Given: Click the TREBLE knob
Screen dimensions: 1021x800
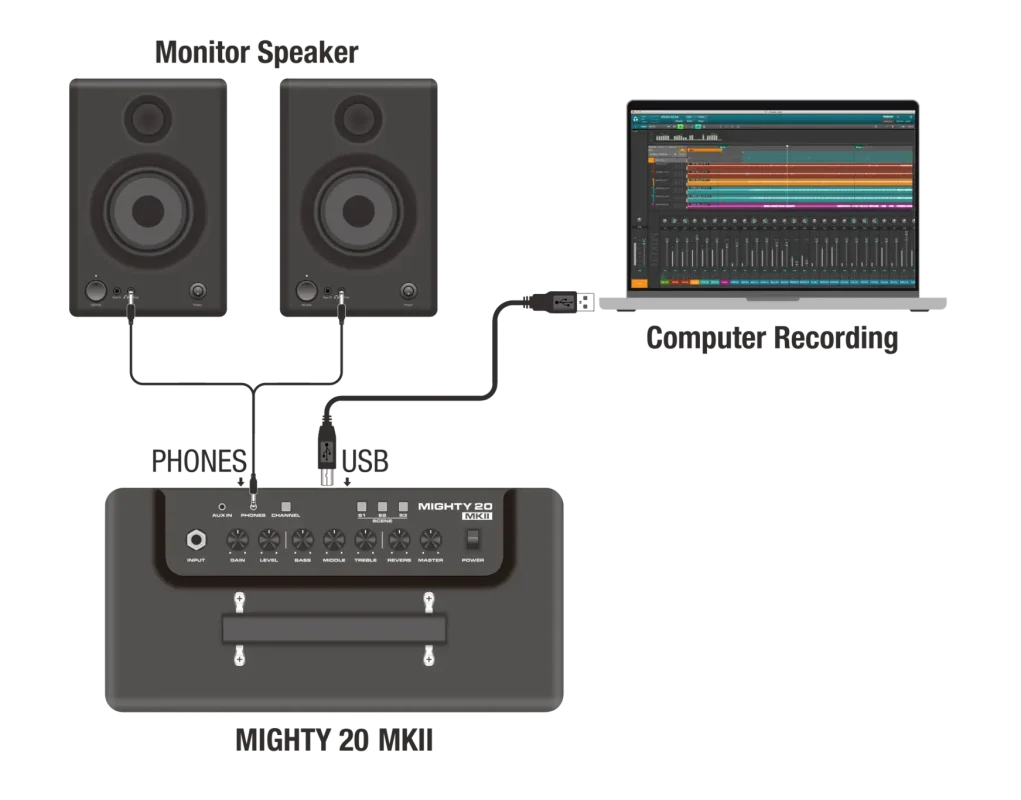Looking at the screenshot, I should tap(365, 540).
